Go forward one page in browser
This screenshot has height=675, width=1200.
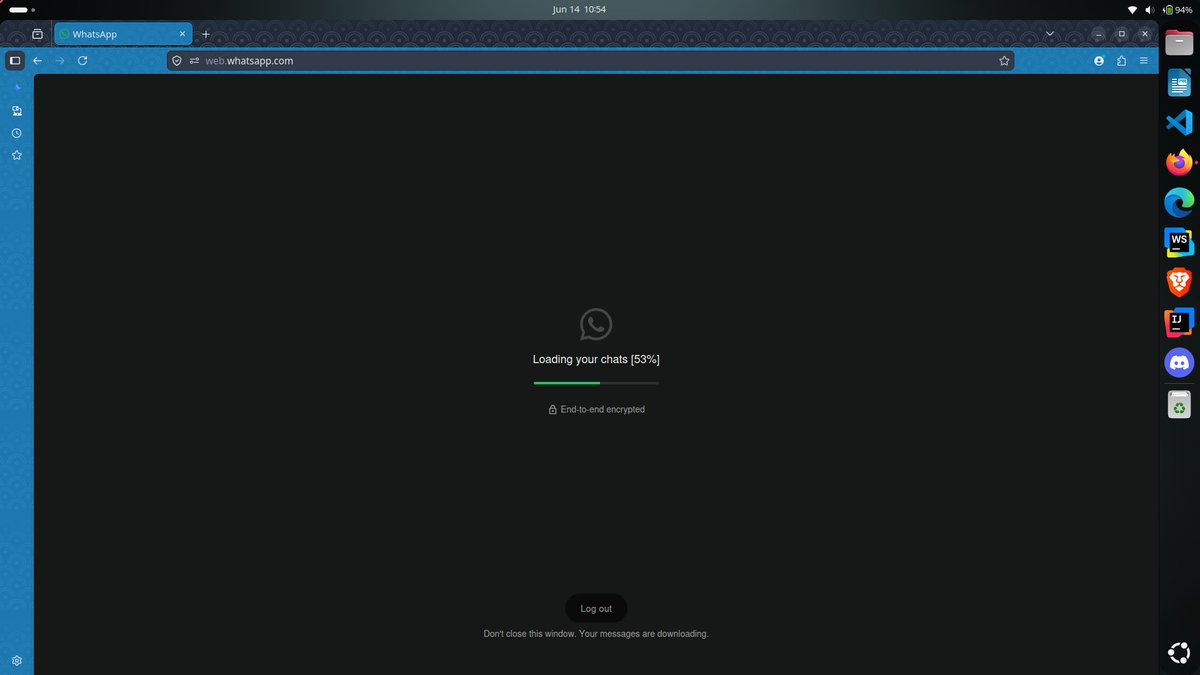pos(60,61)
